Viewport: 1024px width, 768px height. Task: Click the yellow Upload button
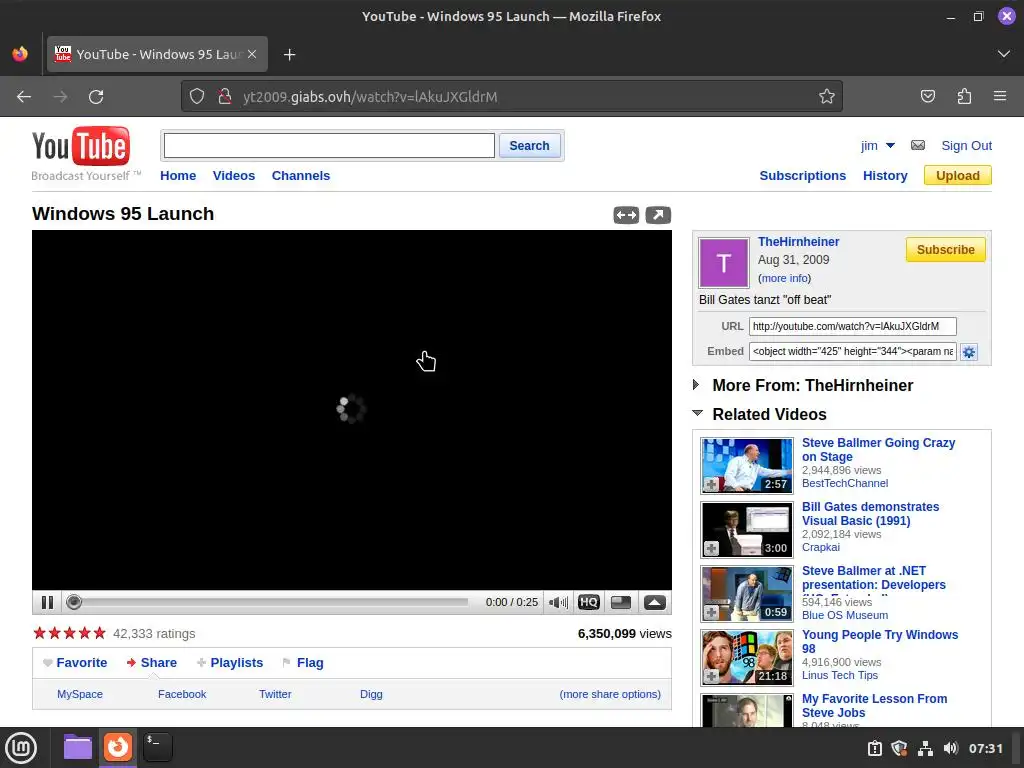(957, 176)
